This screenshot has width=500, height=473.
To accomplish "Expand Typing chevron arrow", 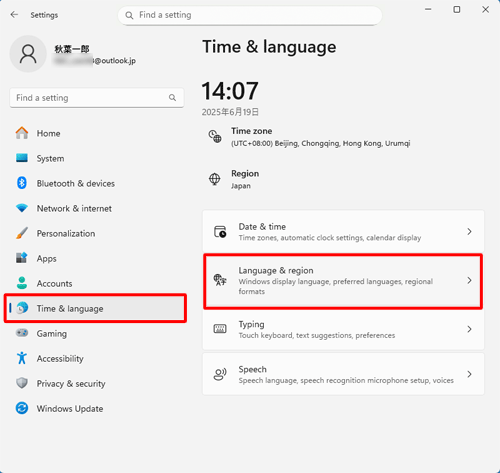I will (x=469, y=329).
